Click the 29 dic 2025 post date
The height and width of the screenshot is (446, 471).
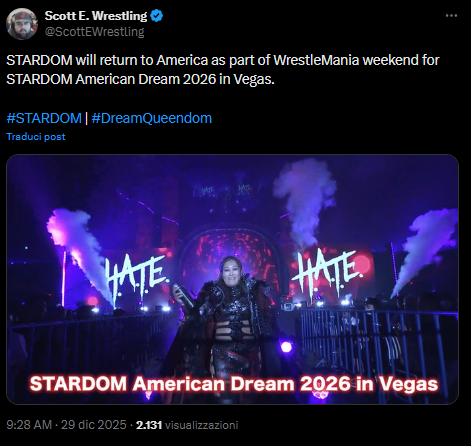pyautogui.click(x=94, y=425)
